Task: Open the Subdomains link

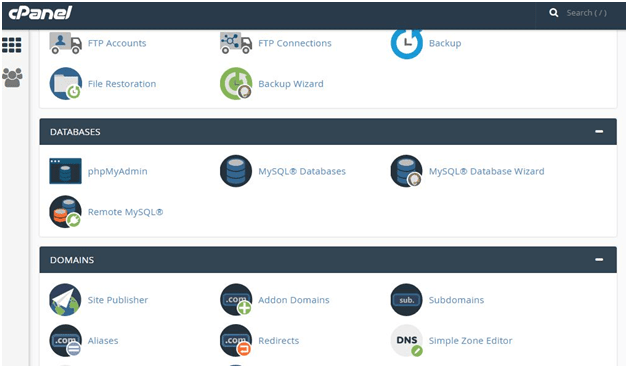Action: (x=456, y=300)
